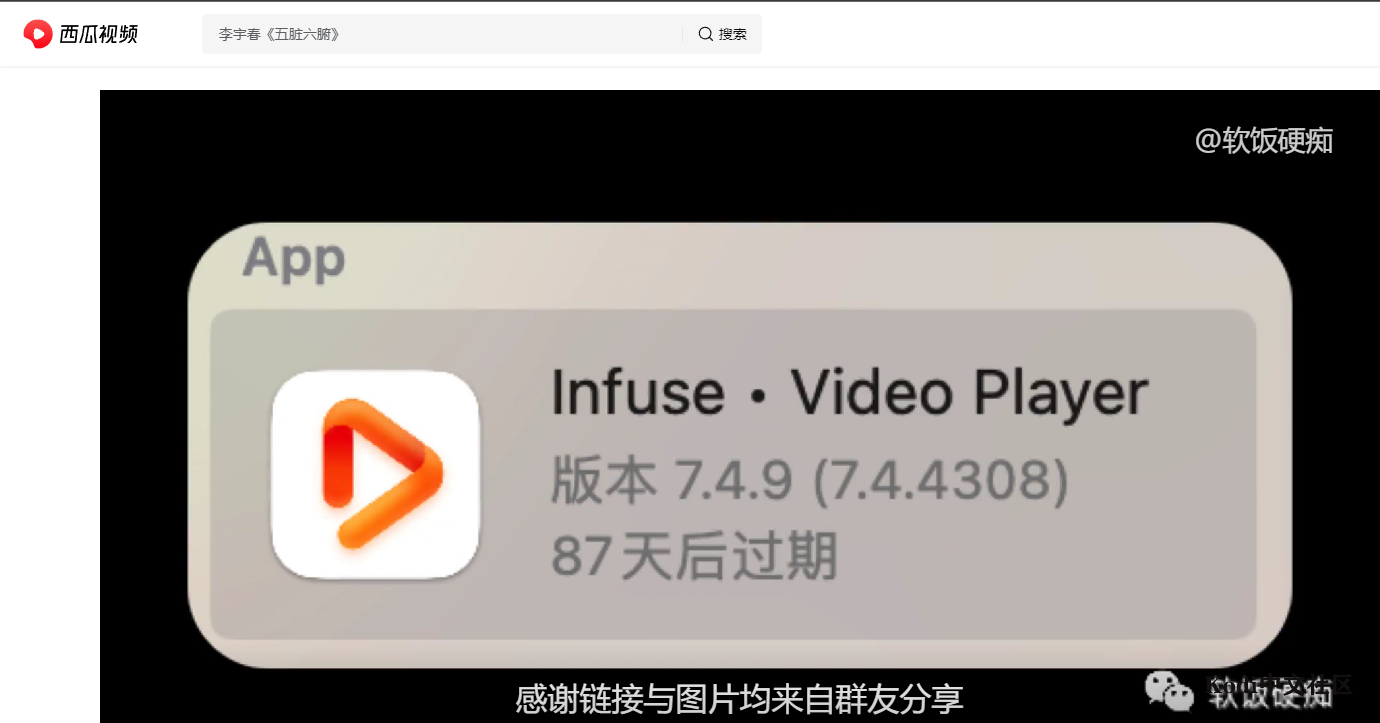
Task: Click the @软饭硬痴 watermark at top of video
Action: 1264,141
